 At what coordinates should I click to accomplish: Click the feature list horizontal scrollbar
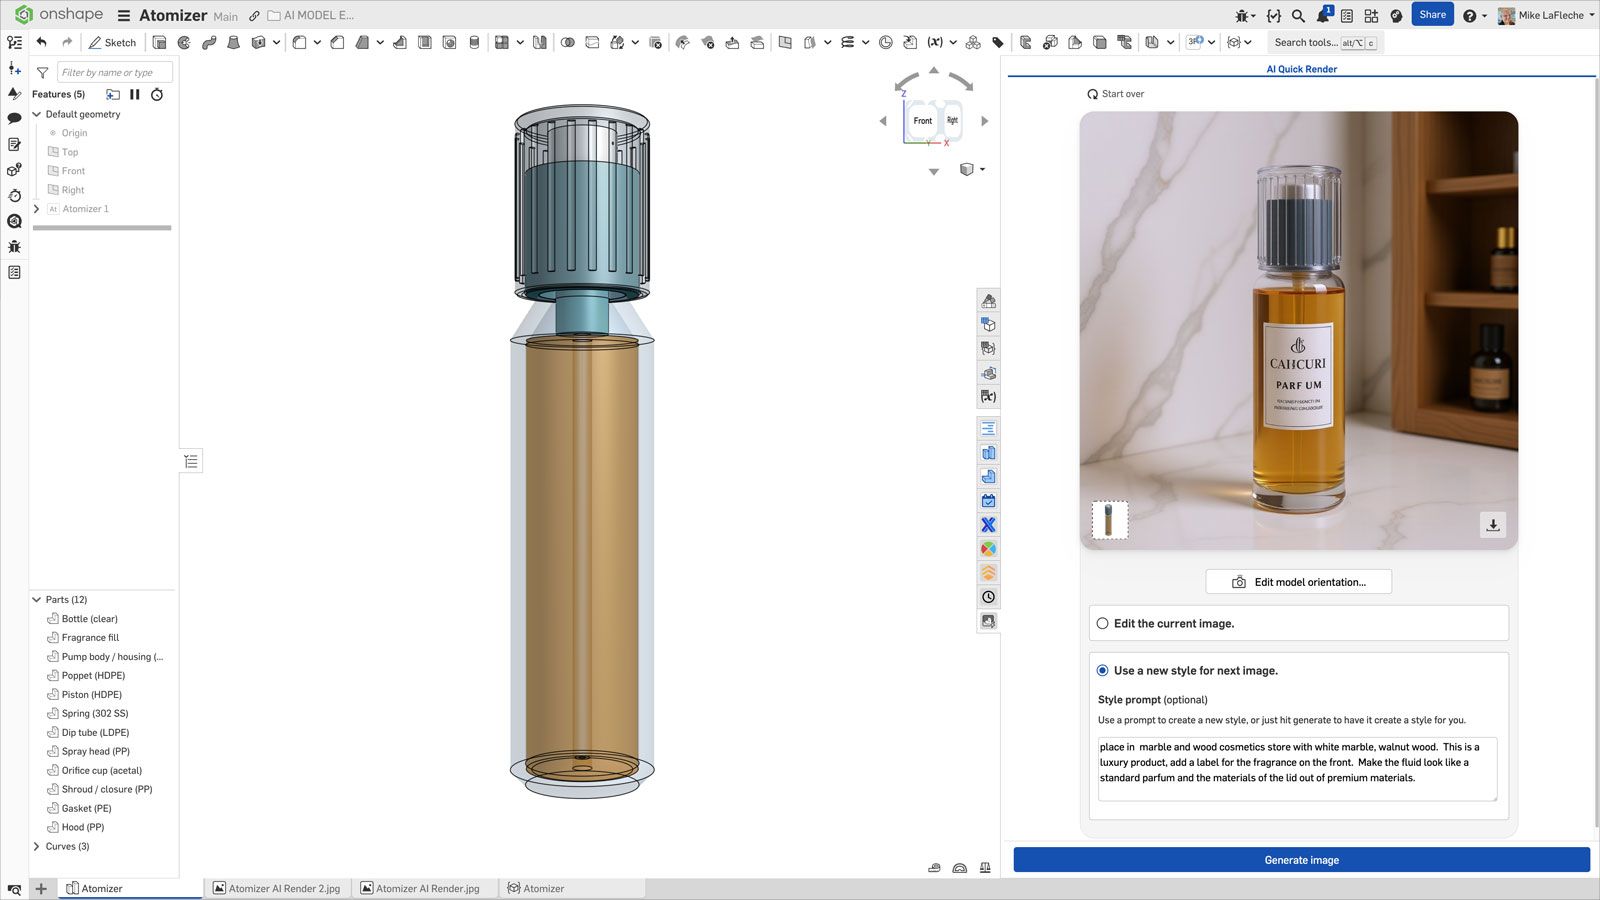tap(102, 228)
